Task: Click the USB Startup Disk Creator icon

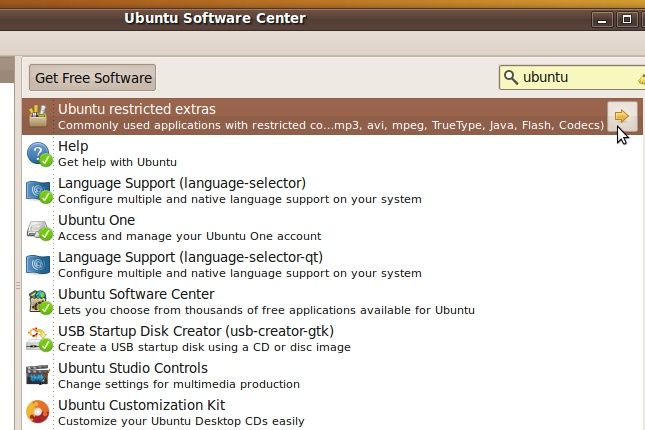Action: [39, 339]
